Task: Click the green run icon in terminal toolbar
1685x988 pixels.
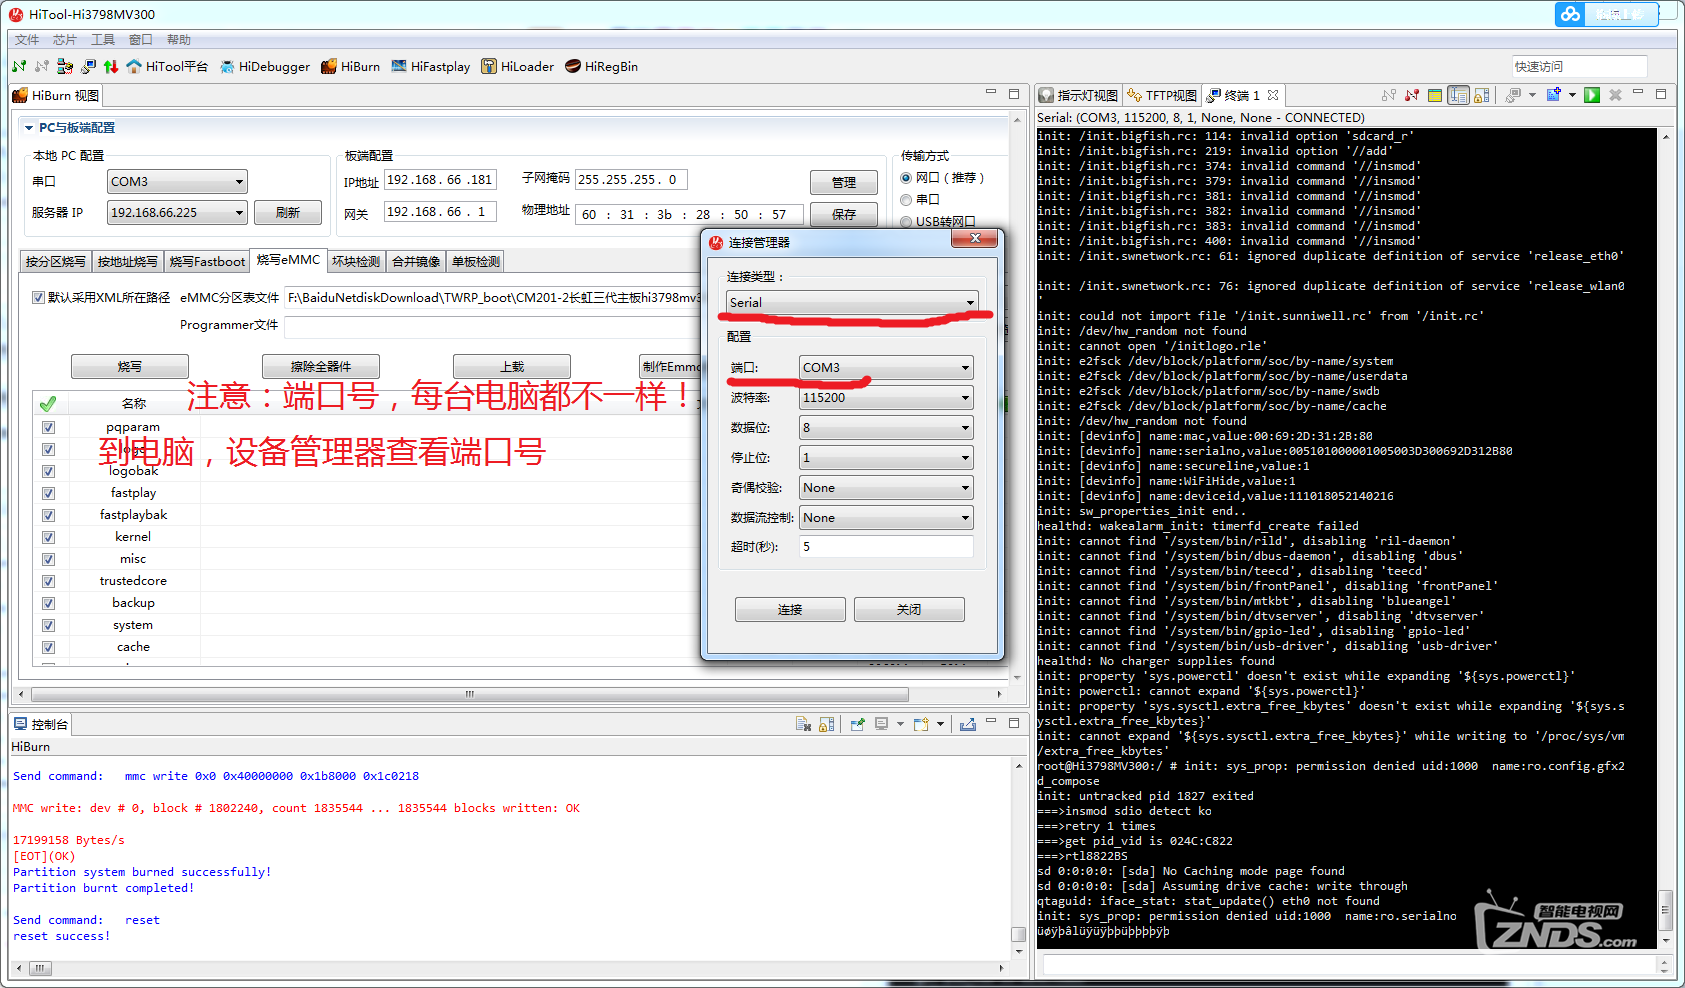Action: [x=1592, y=95]
